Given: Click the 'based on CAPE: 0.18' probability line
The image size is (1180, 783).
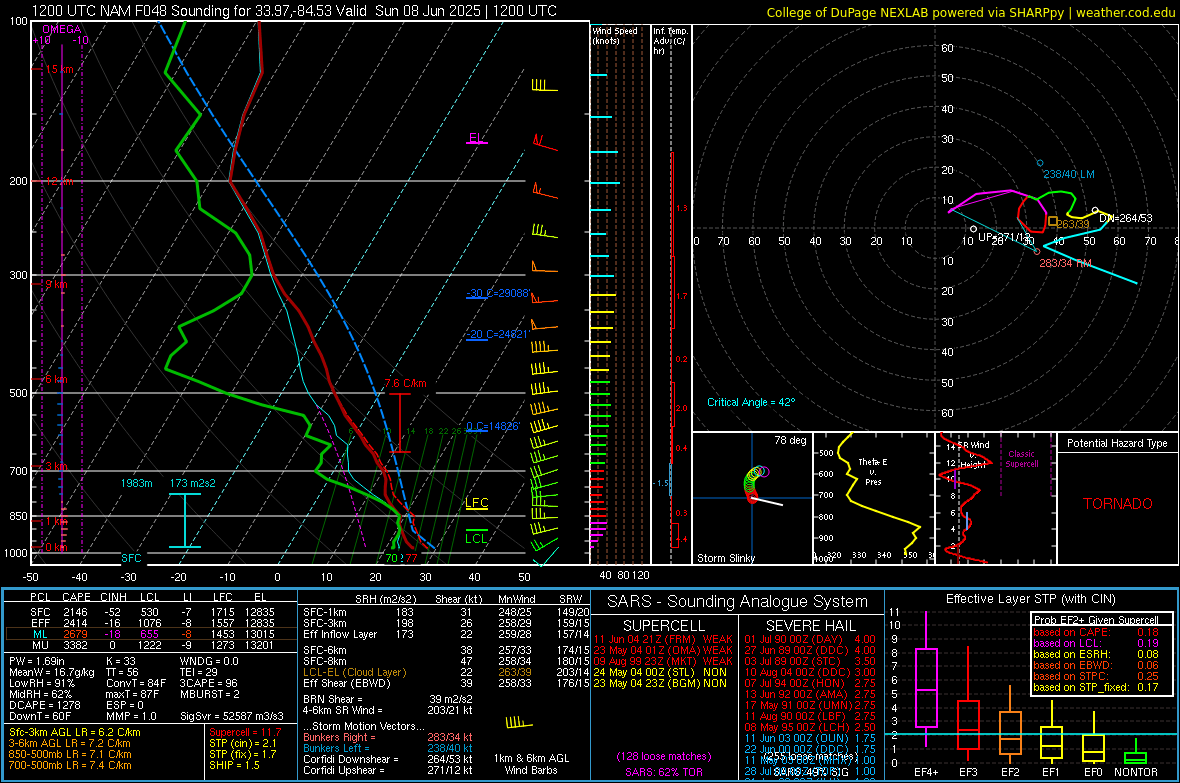Looking at the screenshot, I should (x=1096, y=632).
